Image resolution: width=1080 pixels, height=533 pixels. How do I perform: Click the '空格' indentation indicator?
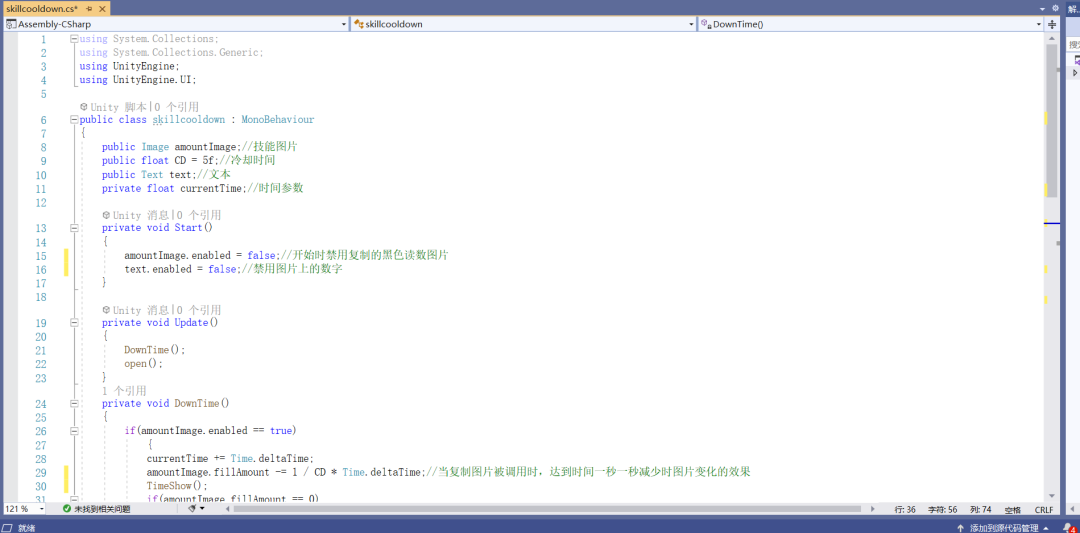1012,510
